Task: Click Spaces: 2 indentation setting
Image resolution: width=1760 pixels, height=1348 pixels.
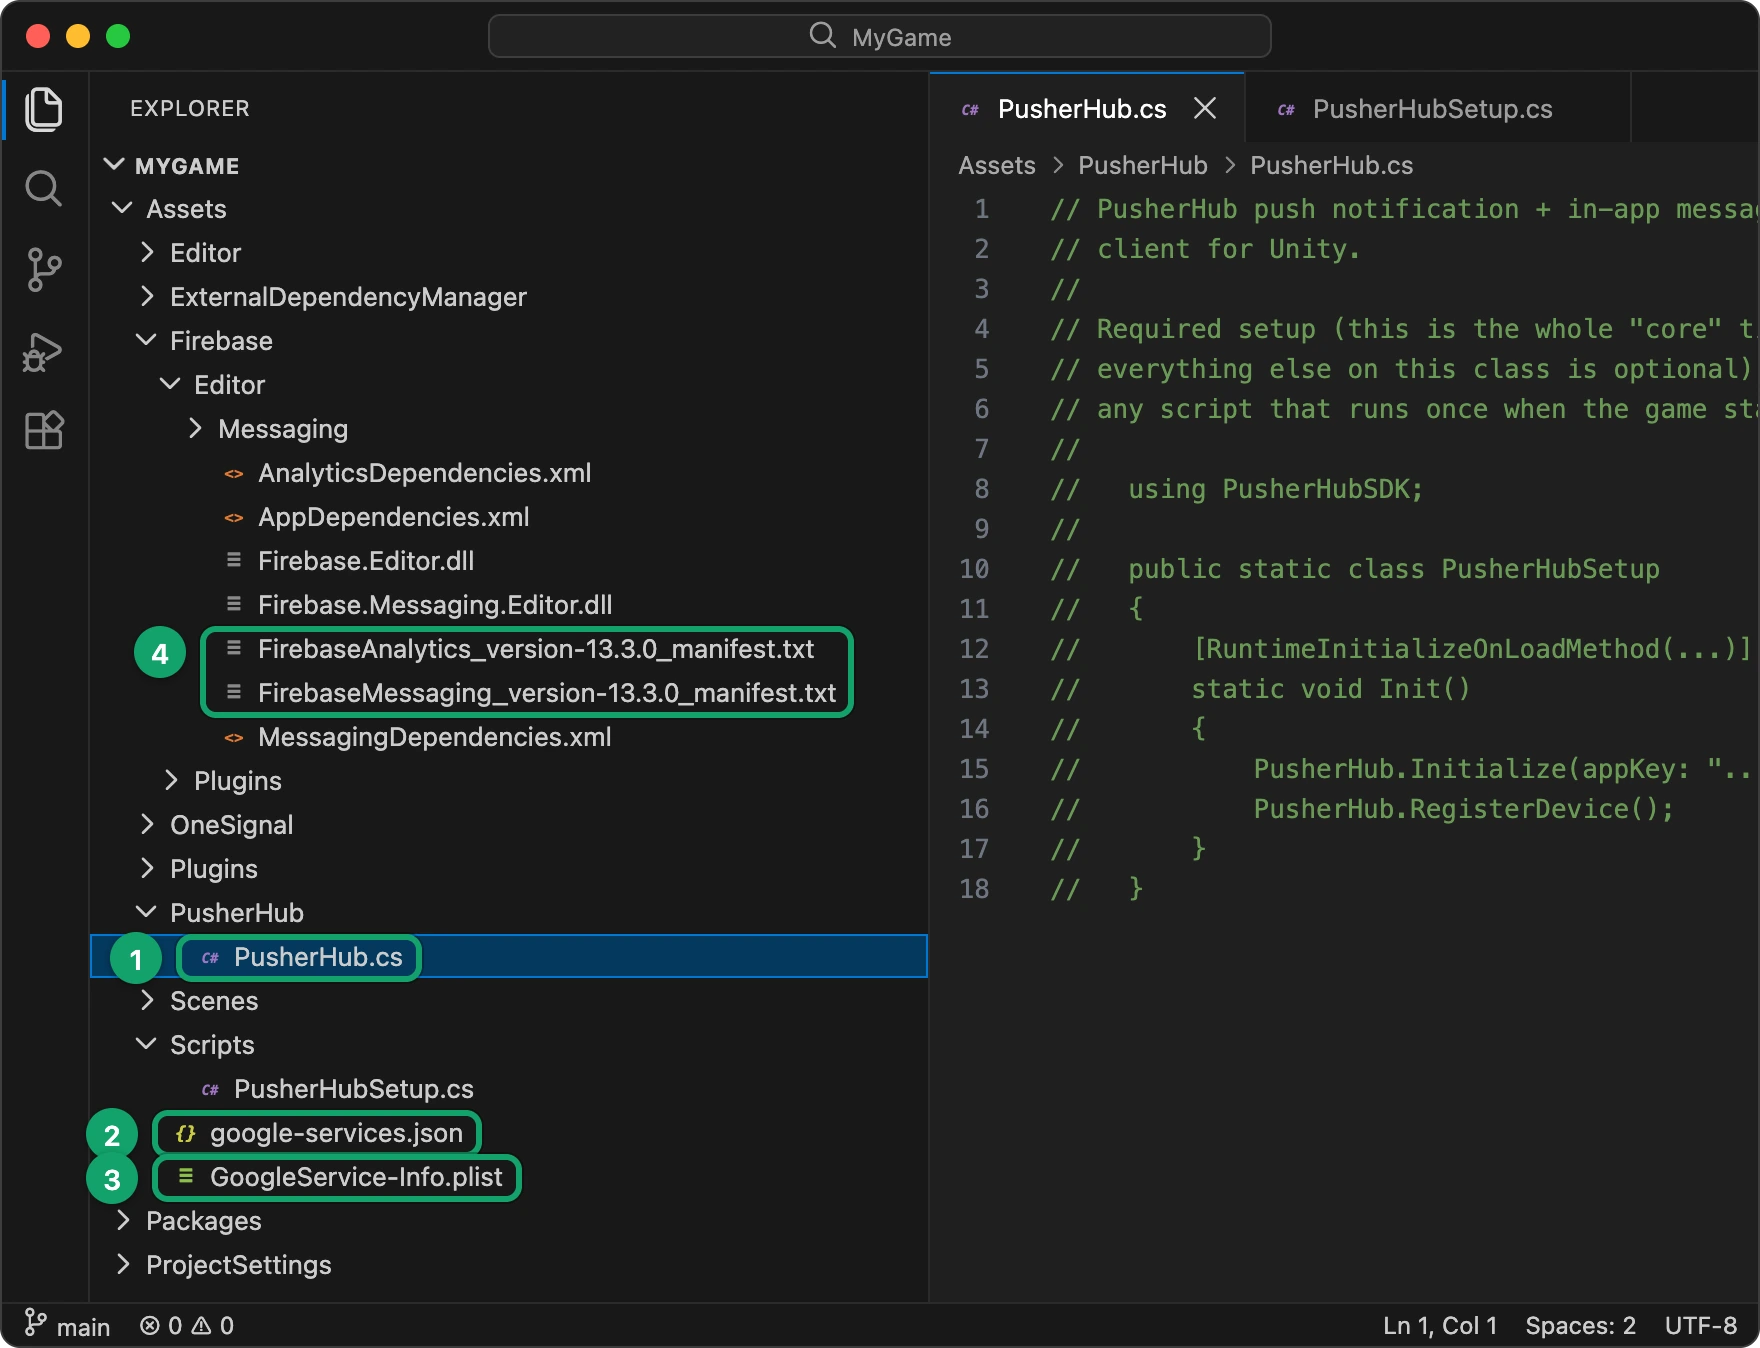Action: 1580,1326
